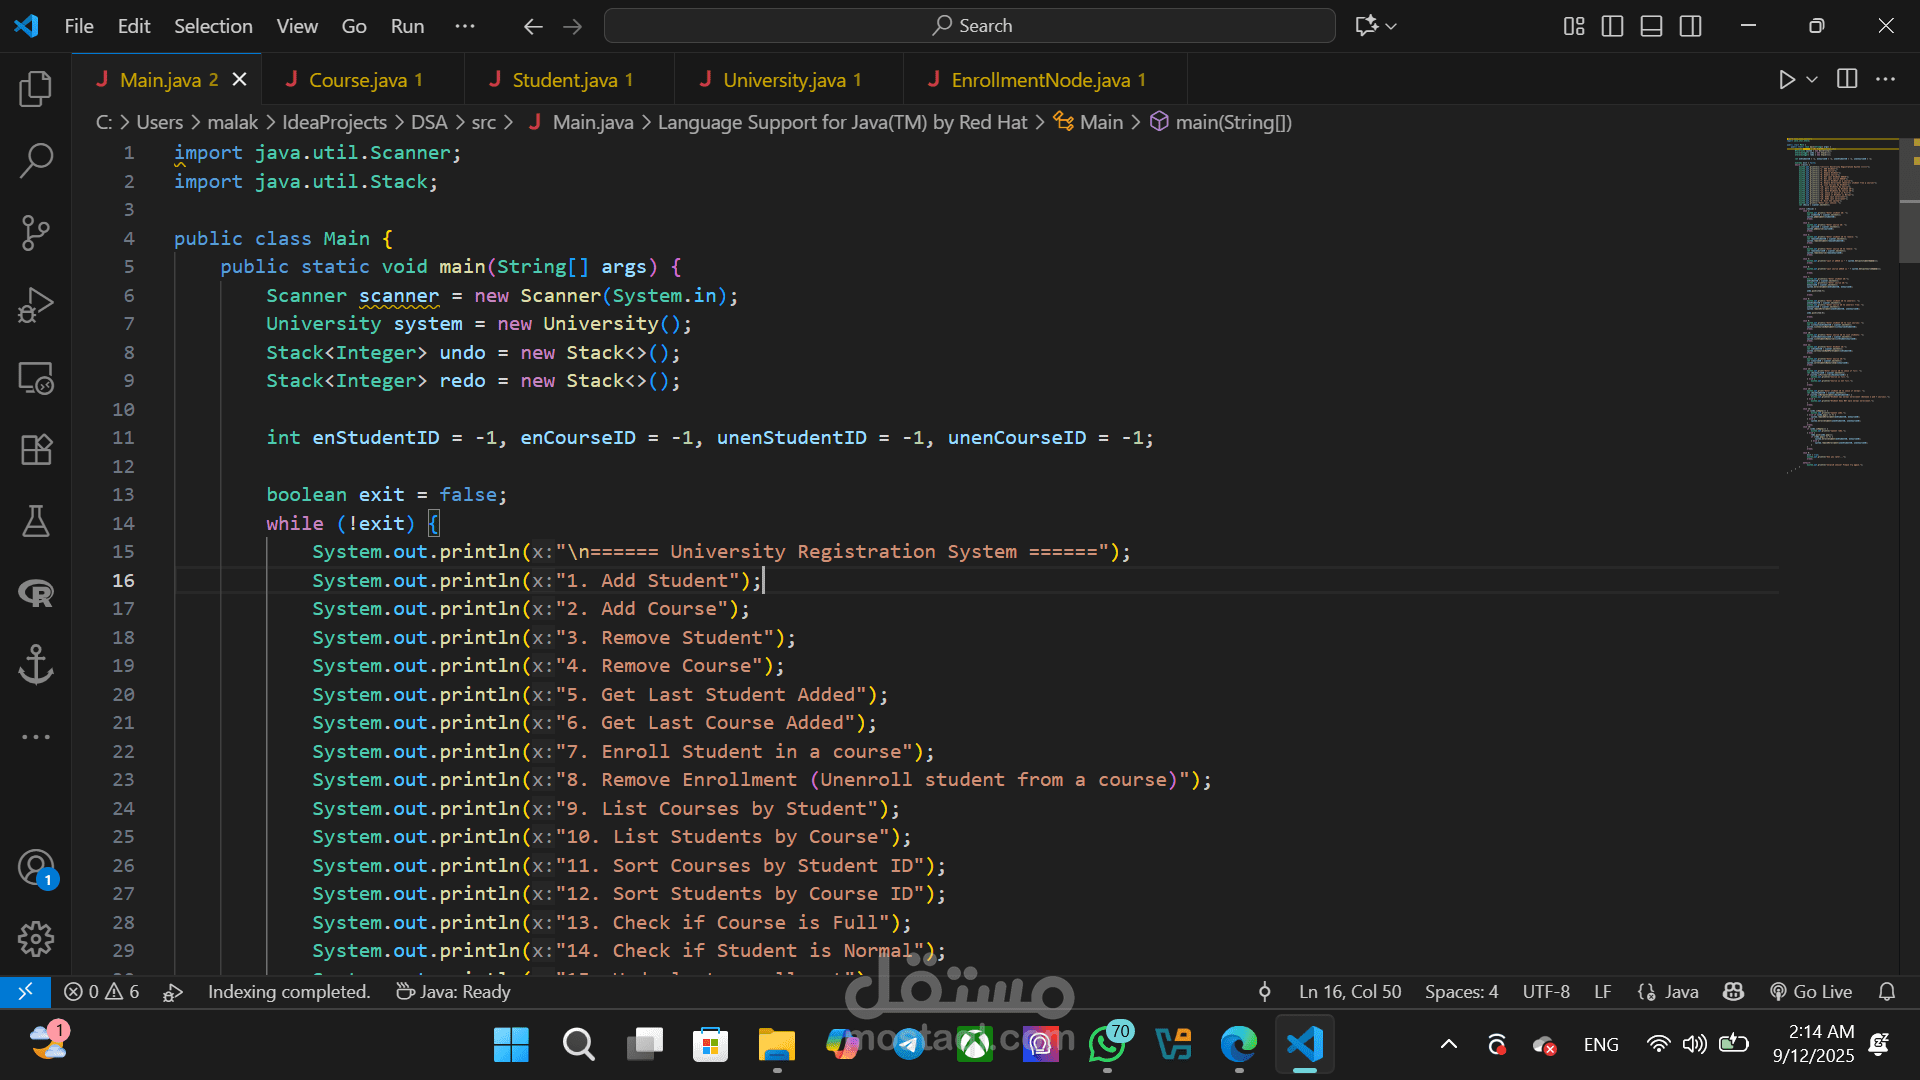Viewport: 1920px width, 1080px height.
Task: Open the Manage gear menu
Action: click(x=36, y=938)
